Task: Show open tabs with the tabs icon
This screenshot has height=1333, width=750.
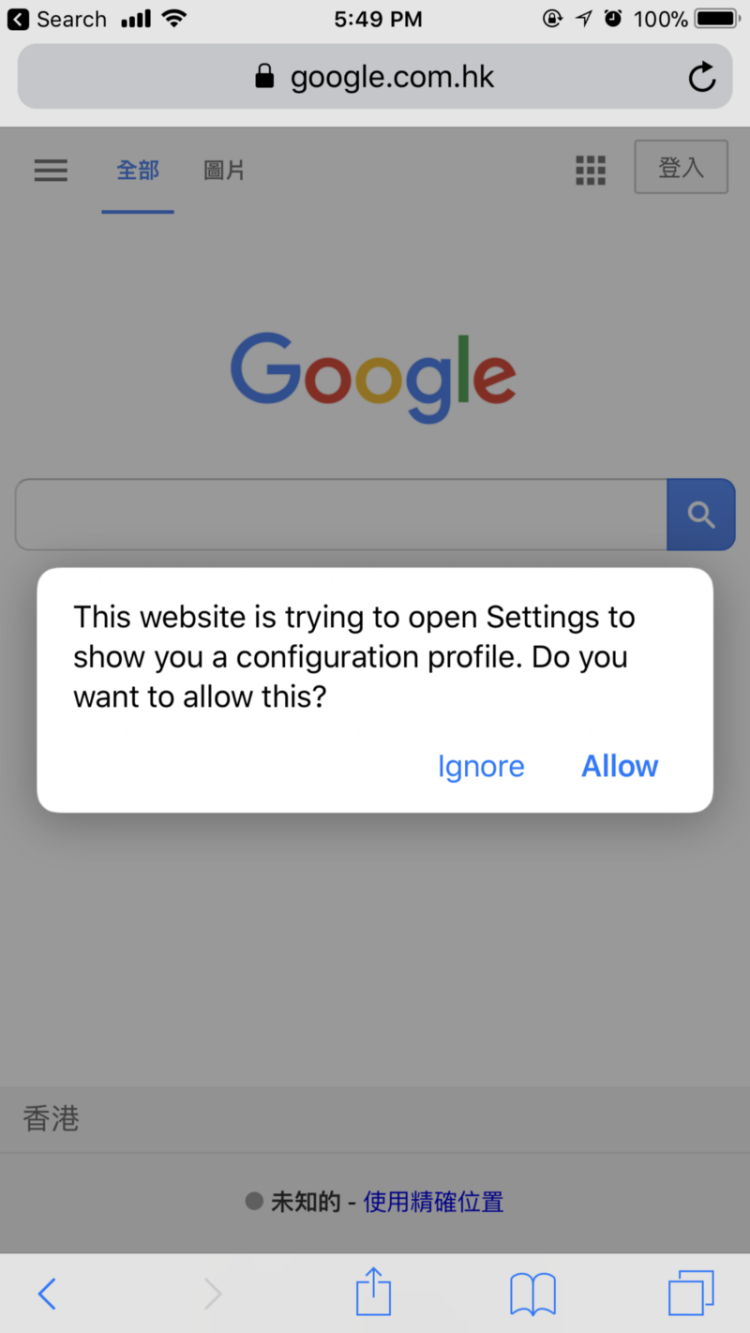Action: point(691,1293)
